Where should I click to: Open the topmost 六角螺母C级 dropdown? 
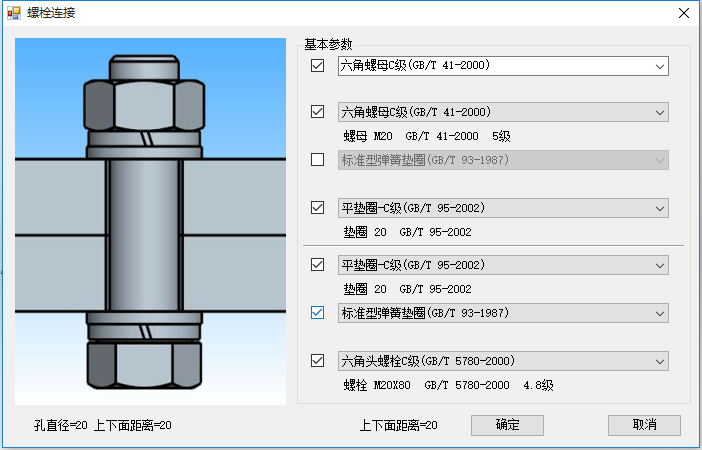pos(503,66)
